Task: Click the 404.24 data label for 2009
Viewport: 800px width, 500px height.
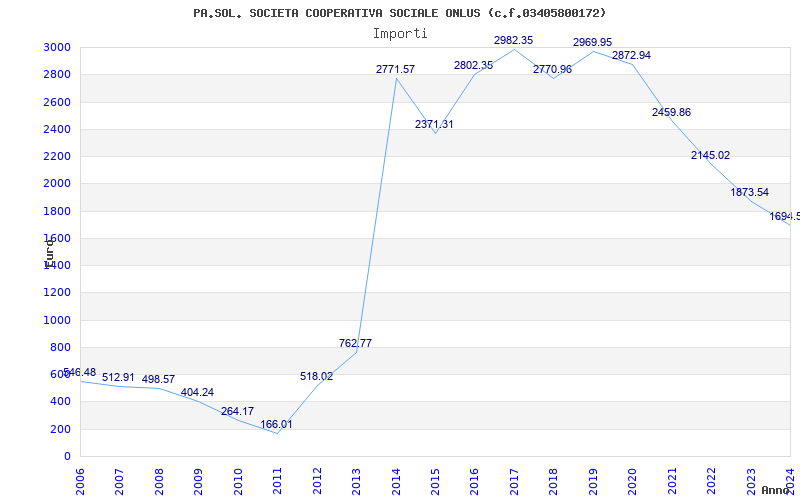Action: pos(197,393)
